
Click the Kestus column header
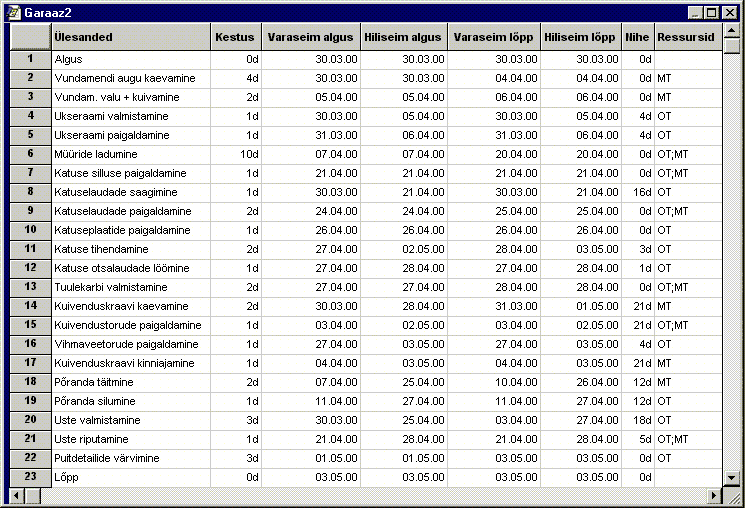pos(236,37)
